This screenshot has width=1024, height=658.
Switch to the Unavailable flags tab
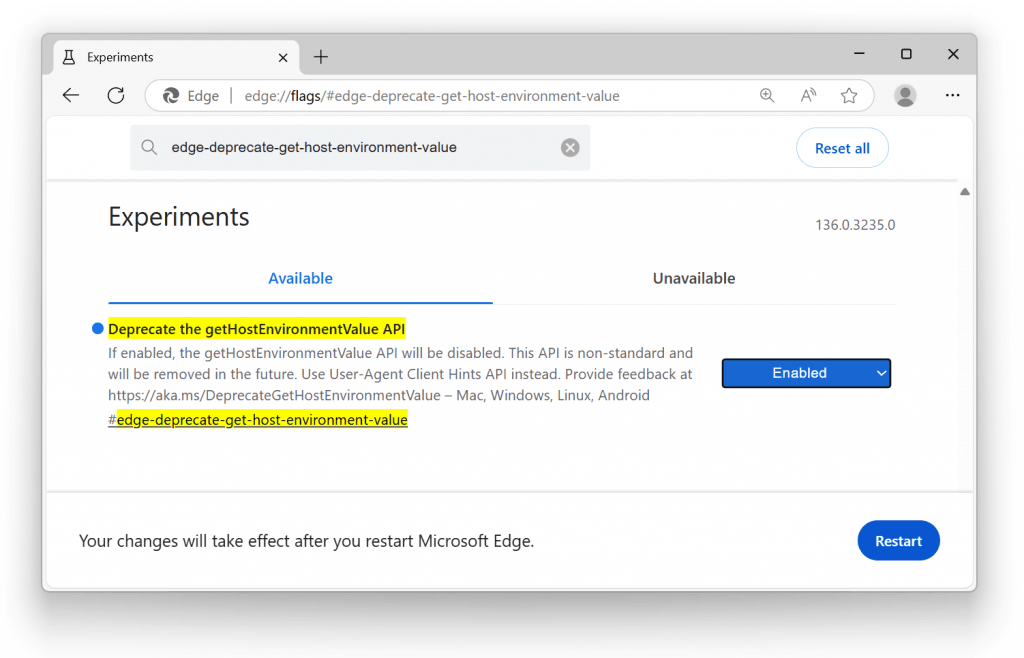(x=694, y=278)
